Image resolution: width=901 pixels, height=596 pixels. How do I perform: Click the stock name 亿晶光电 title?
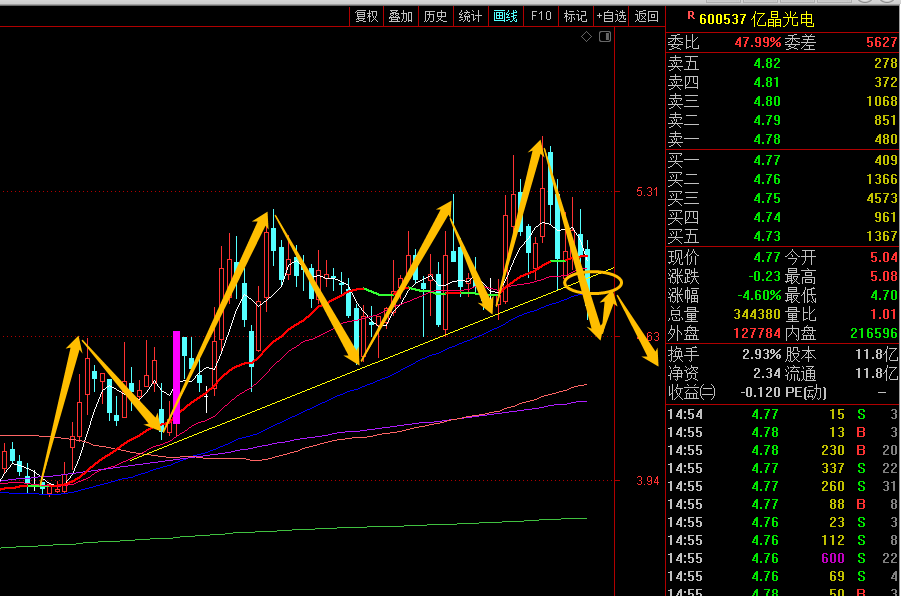point(786,18)
